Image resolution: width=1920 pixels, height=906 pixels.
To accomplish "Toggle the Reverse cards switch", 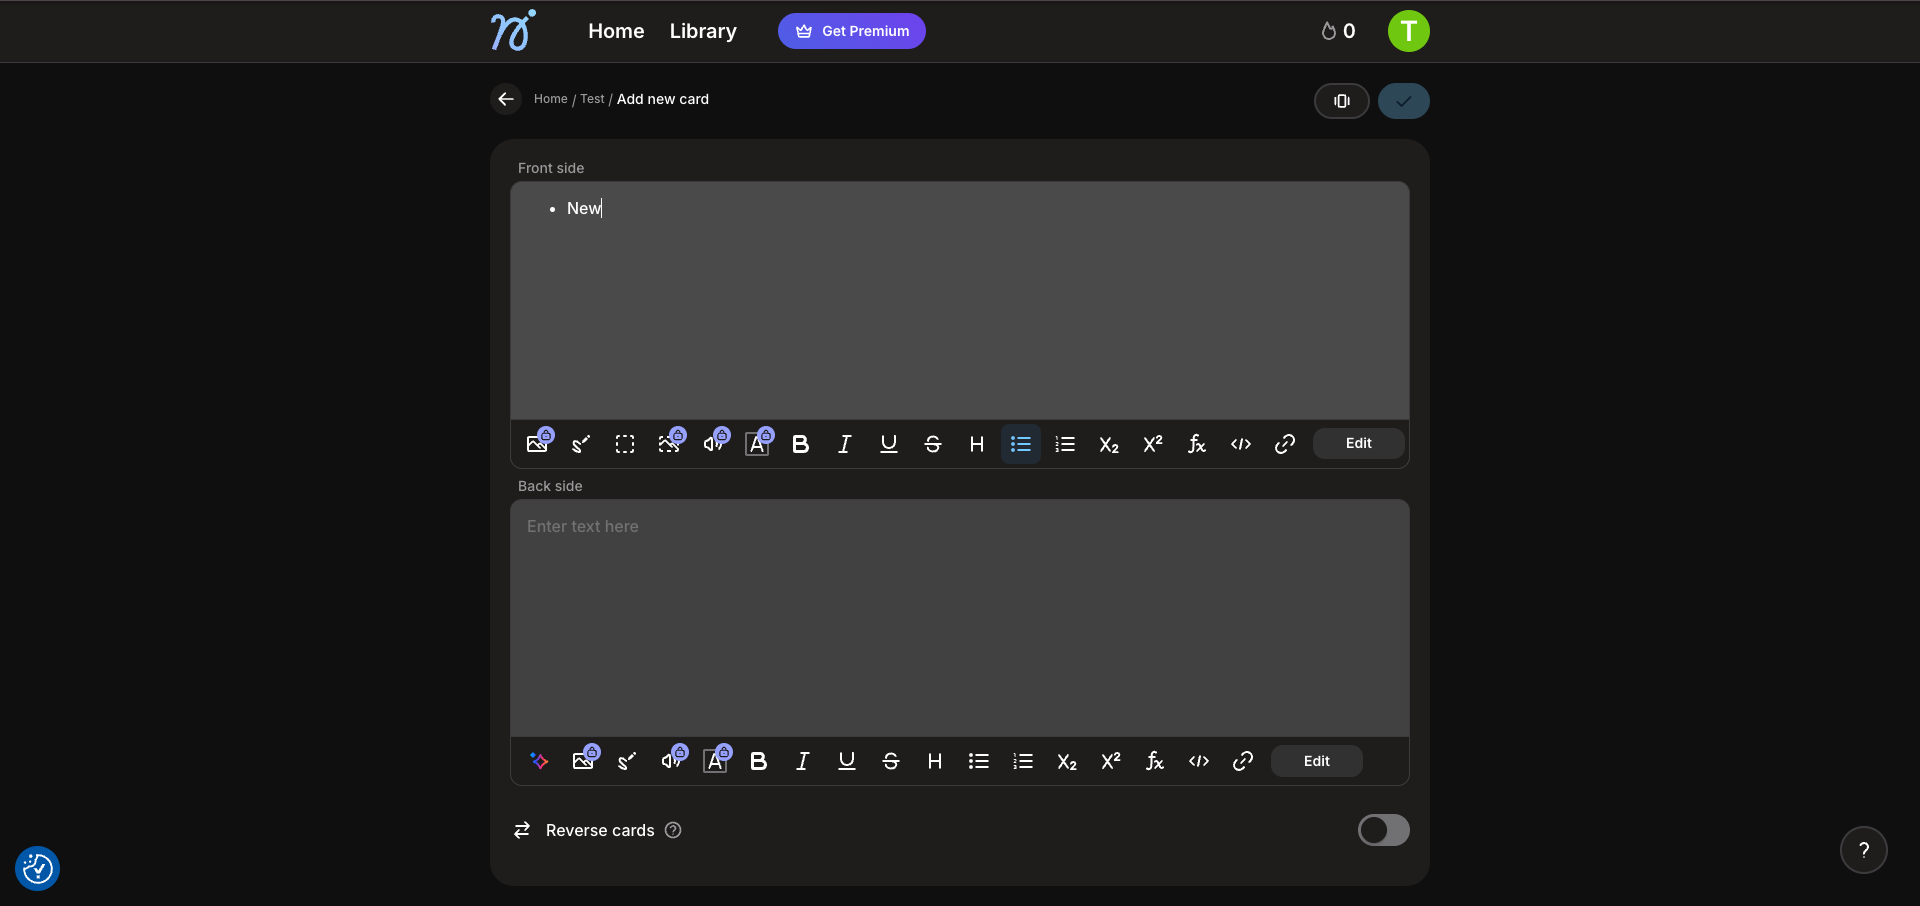I will 1383,830.
